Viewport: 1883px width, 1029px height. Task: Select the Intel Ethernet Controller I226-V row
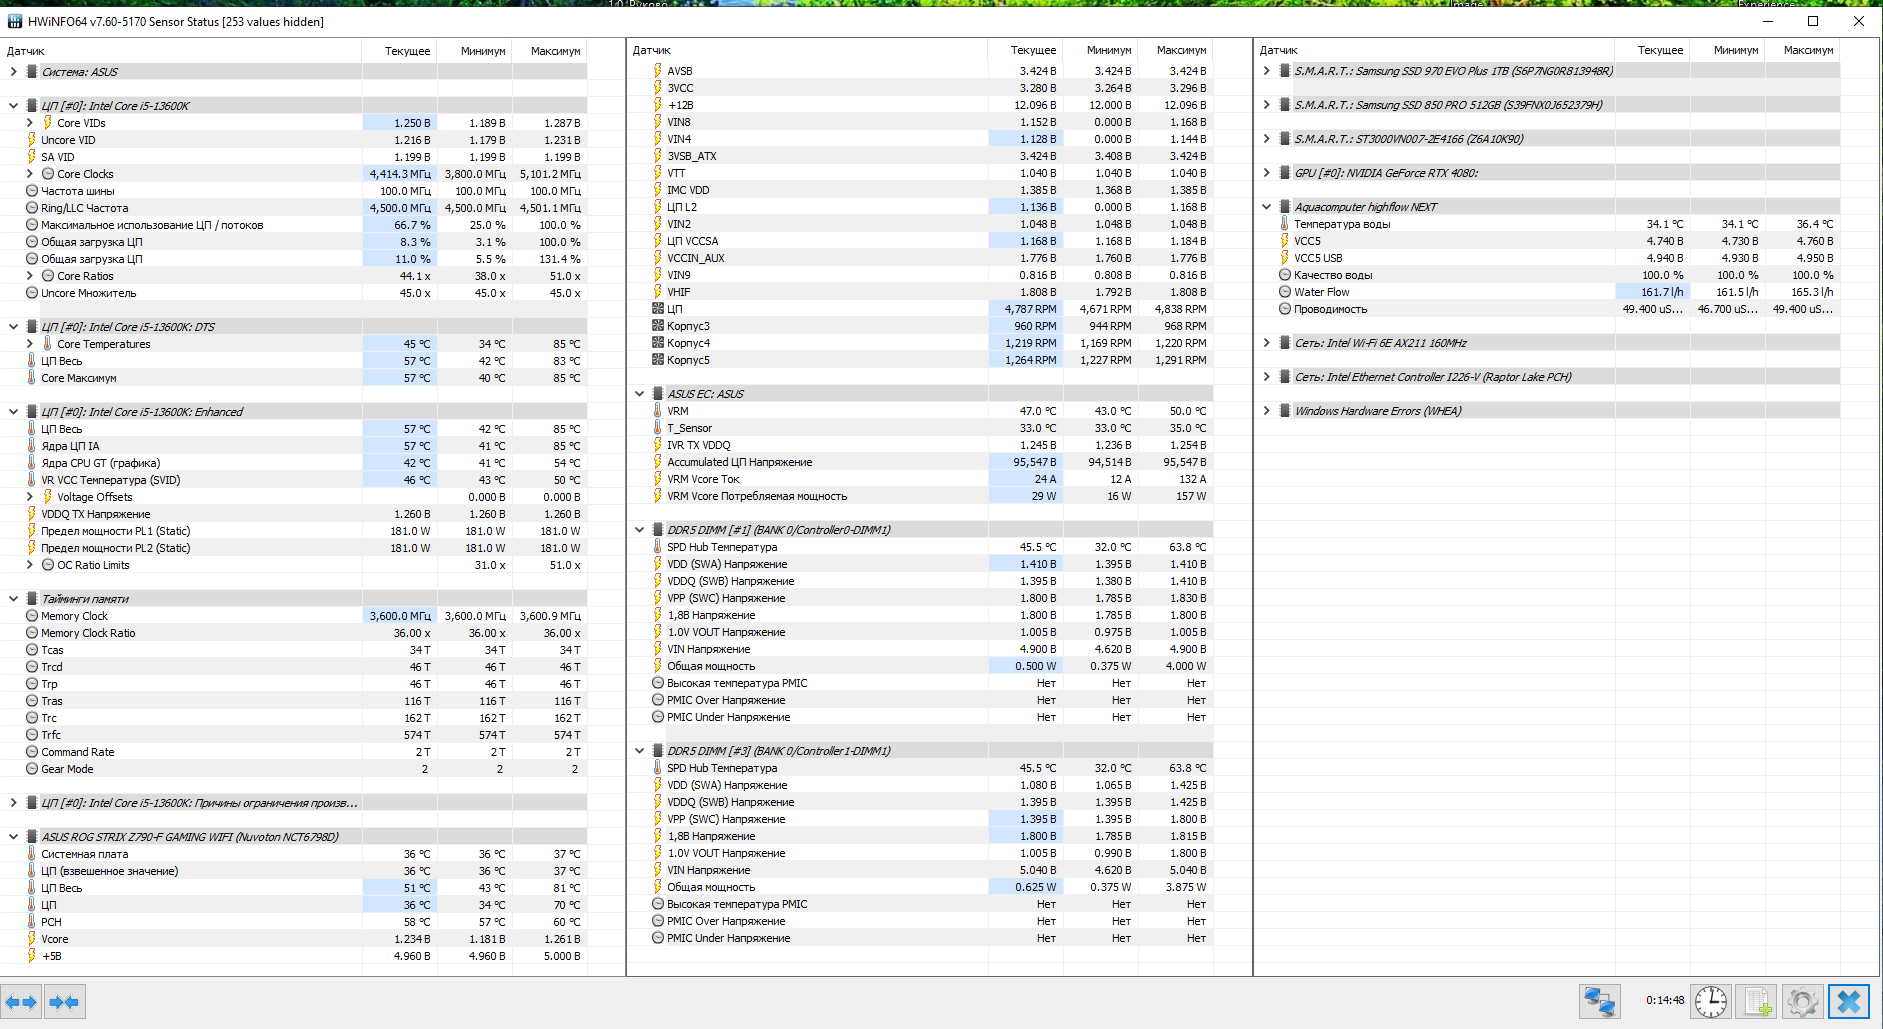coord(1548,377)
